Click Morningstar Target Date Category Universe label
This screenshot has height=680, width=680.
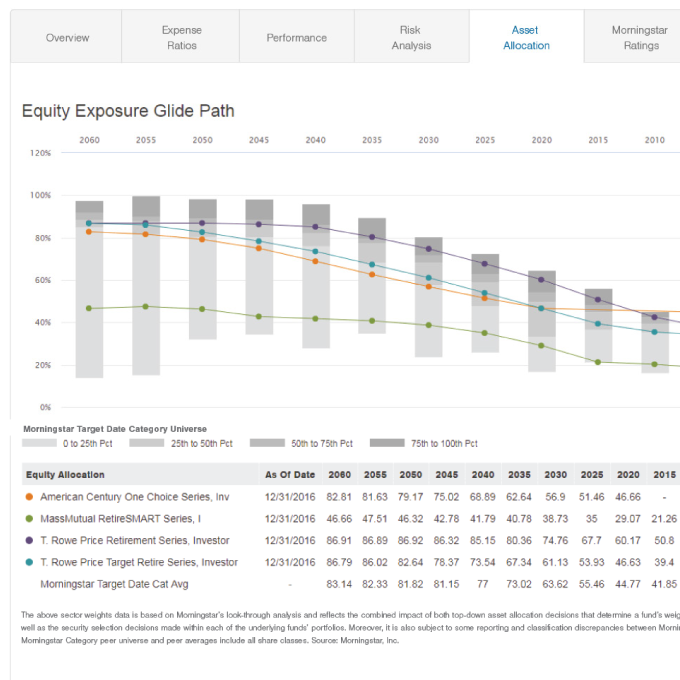115,429
